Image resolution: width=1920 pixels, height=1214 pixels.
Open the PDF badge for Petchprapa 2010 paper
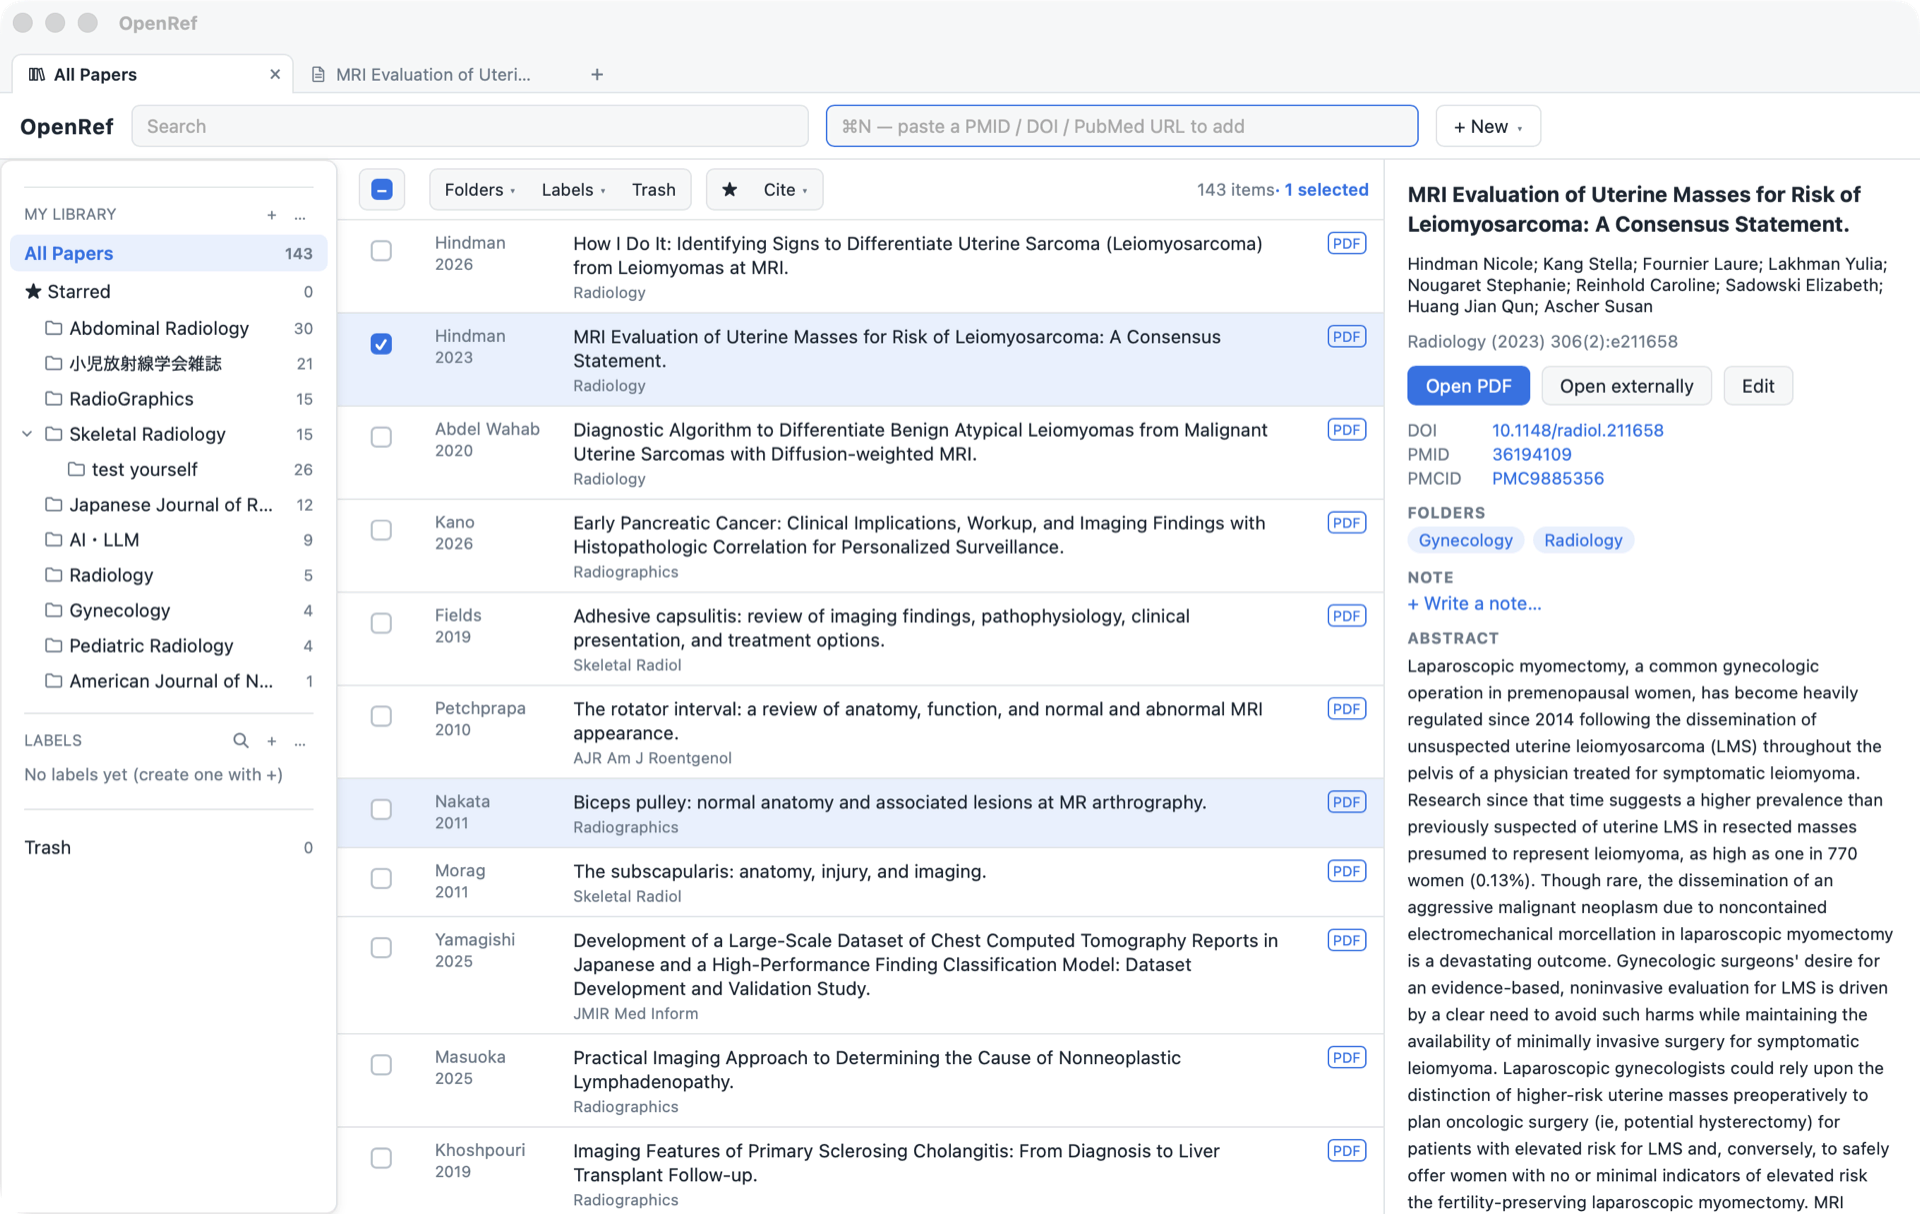[x=1347, y=708]
